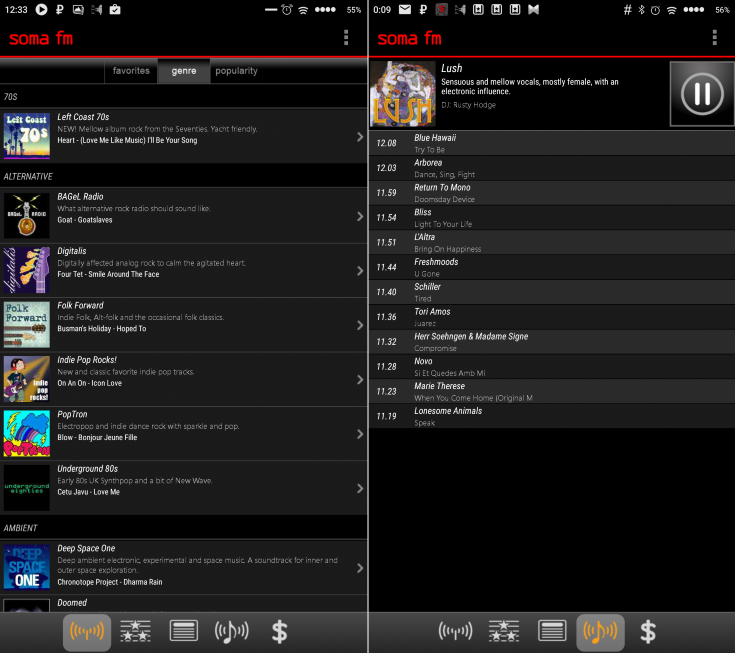Tap Lush album cover artwork

coord(403,94)
